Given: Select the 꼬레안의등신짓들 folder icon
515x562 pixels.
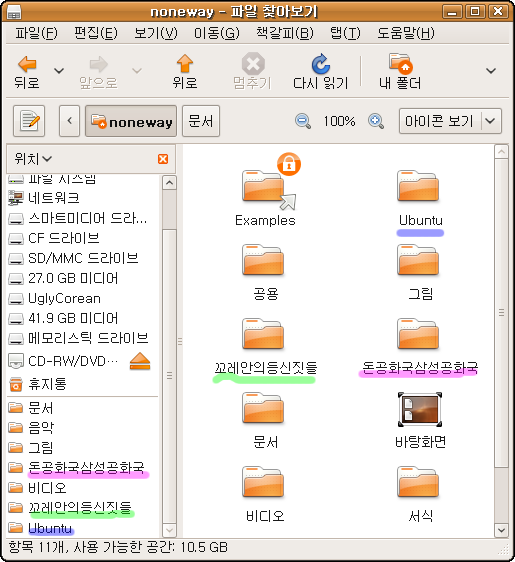Looking at the screenshot, I should [x=263, y=335].
